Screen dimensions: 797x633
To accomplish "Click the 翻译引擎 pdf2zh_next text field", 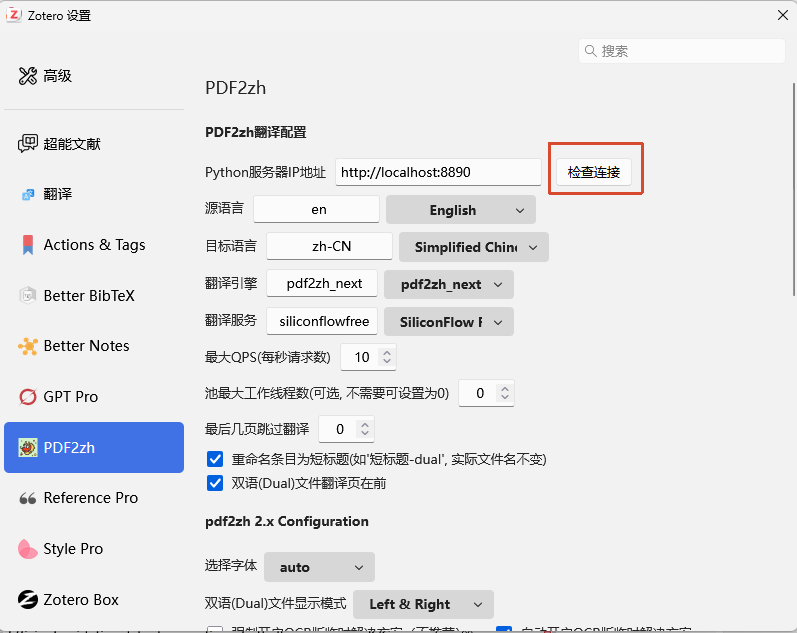I will [322, 283].
